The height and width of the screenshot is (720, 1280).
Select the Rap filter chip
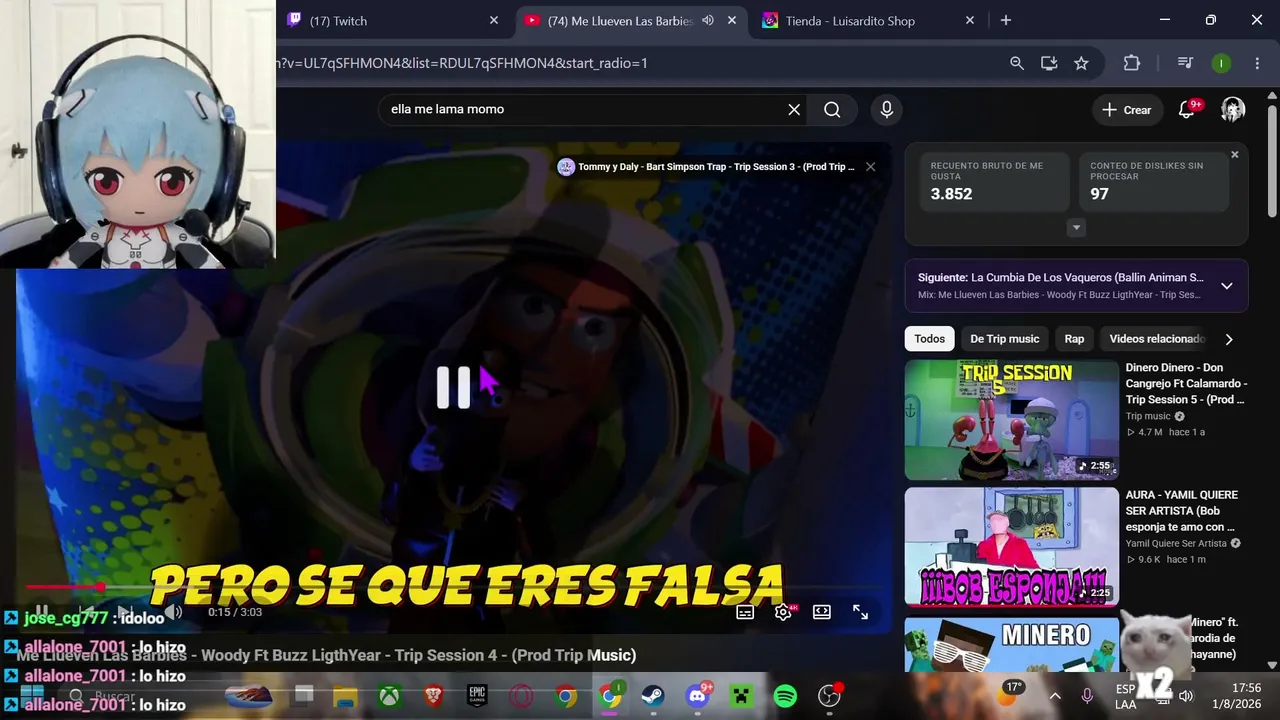[x=1074, y=339]
